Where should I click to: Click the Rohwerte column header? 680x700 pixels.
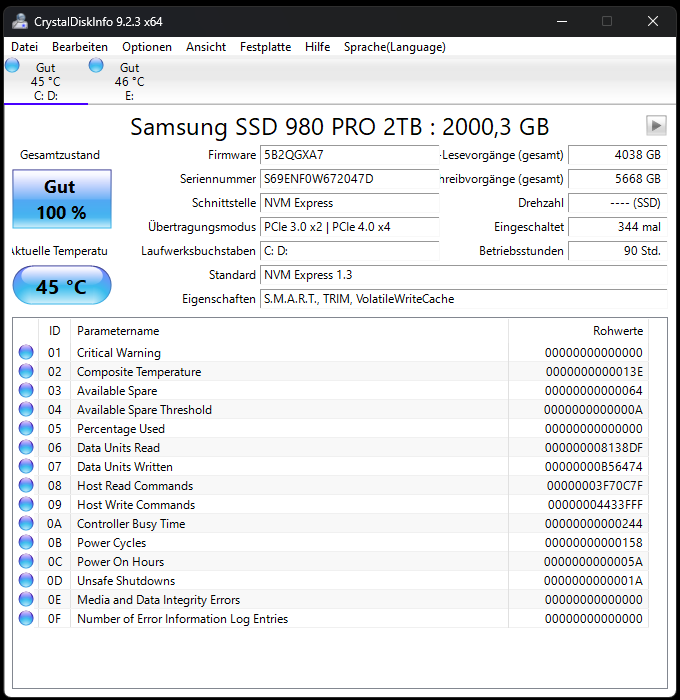(578, 331)
